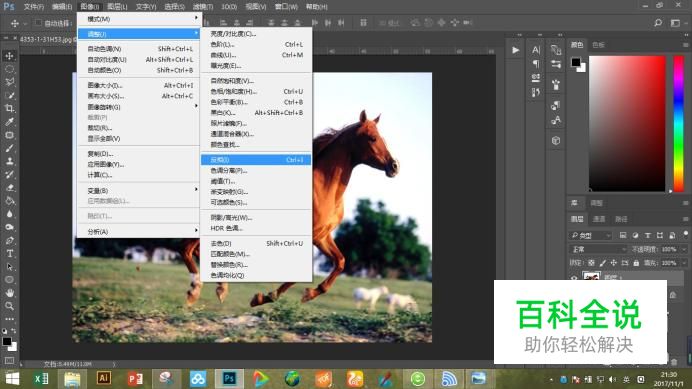Click the Lock all padlock icon

coord(636,263)
